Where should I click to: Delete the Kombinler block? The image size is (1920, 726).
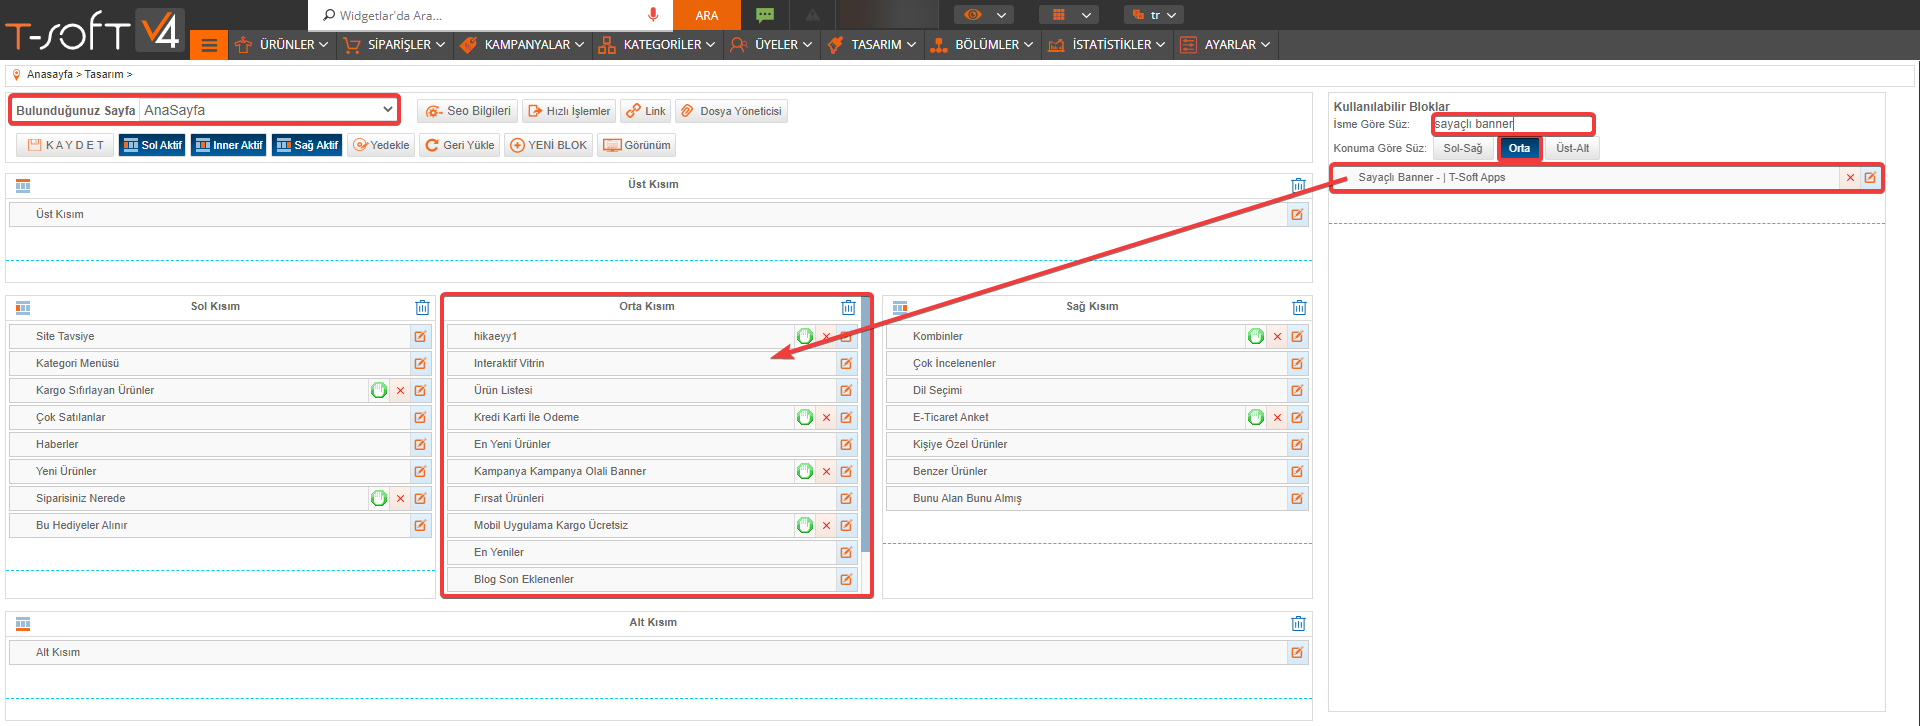click(1277, 336)
